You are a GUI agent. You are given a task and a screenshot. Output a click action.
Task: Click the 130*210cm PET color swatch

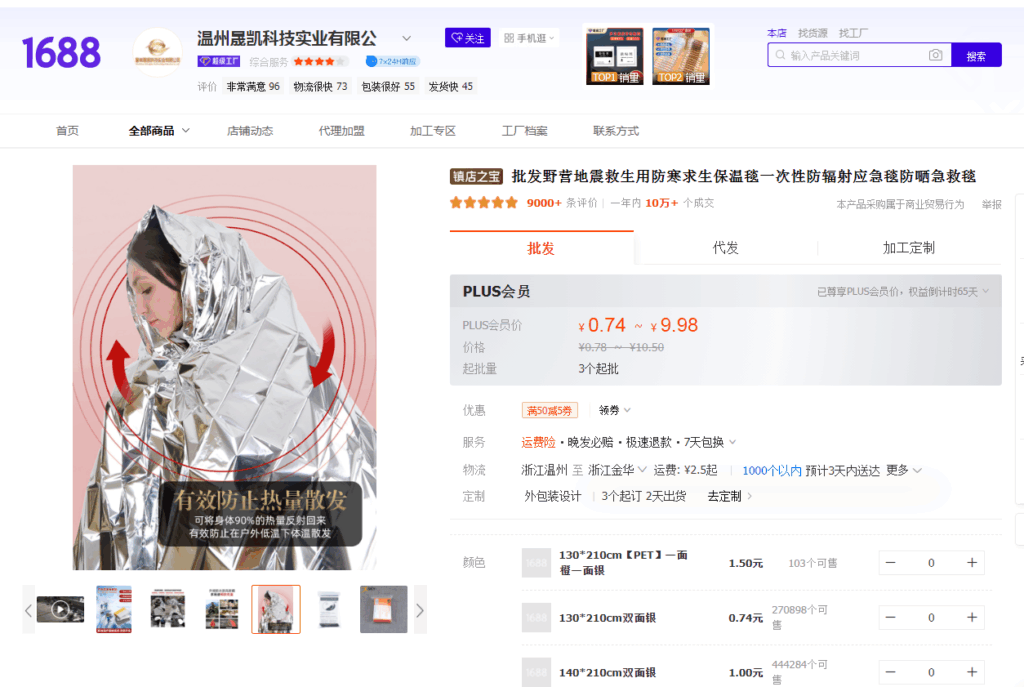tap(536, 563)
